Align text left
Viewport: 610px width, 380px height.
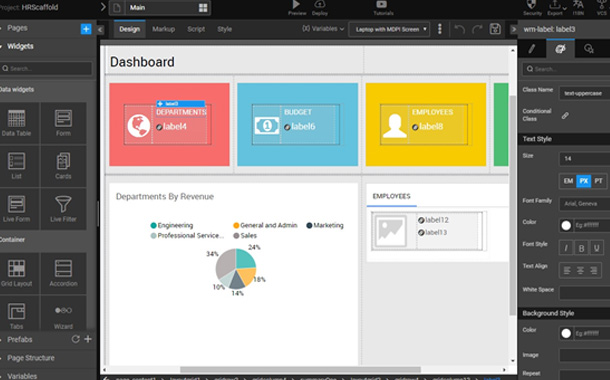pyautogui.click(x=567, y=270)
